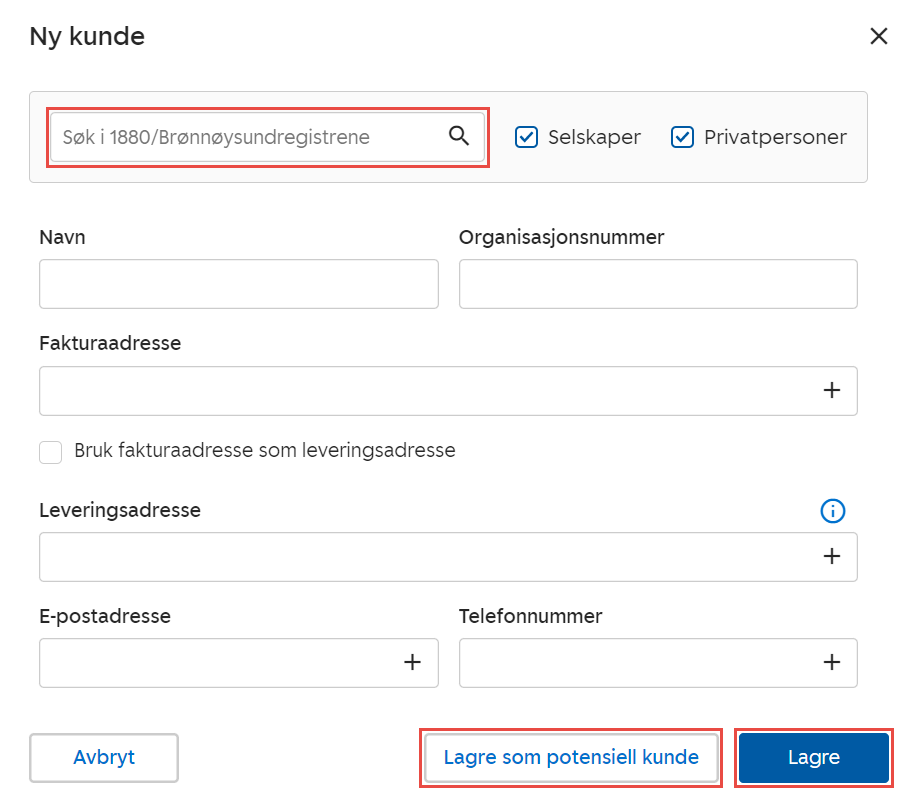
Task: Uncheck the Privatpersoner checkbox
Action: (683, 137)
